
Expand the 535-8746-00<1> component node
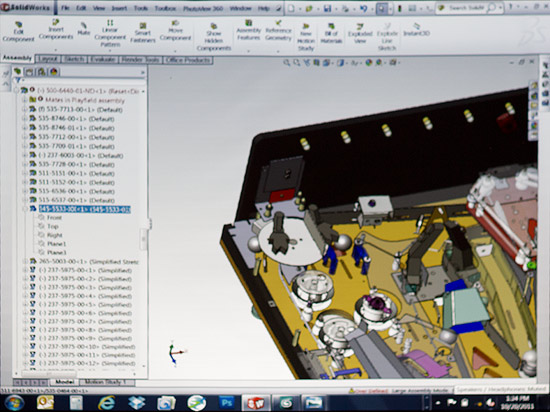click(25, 119)
